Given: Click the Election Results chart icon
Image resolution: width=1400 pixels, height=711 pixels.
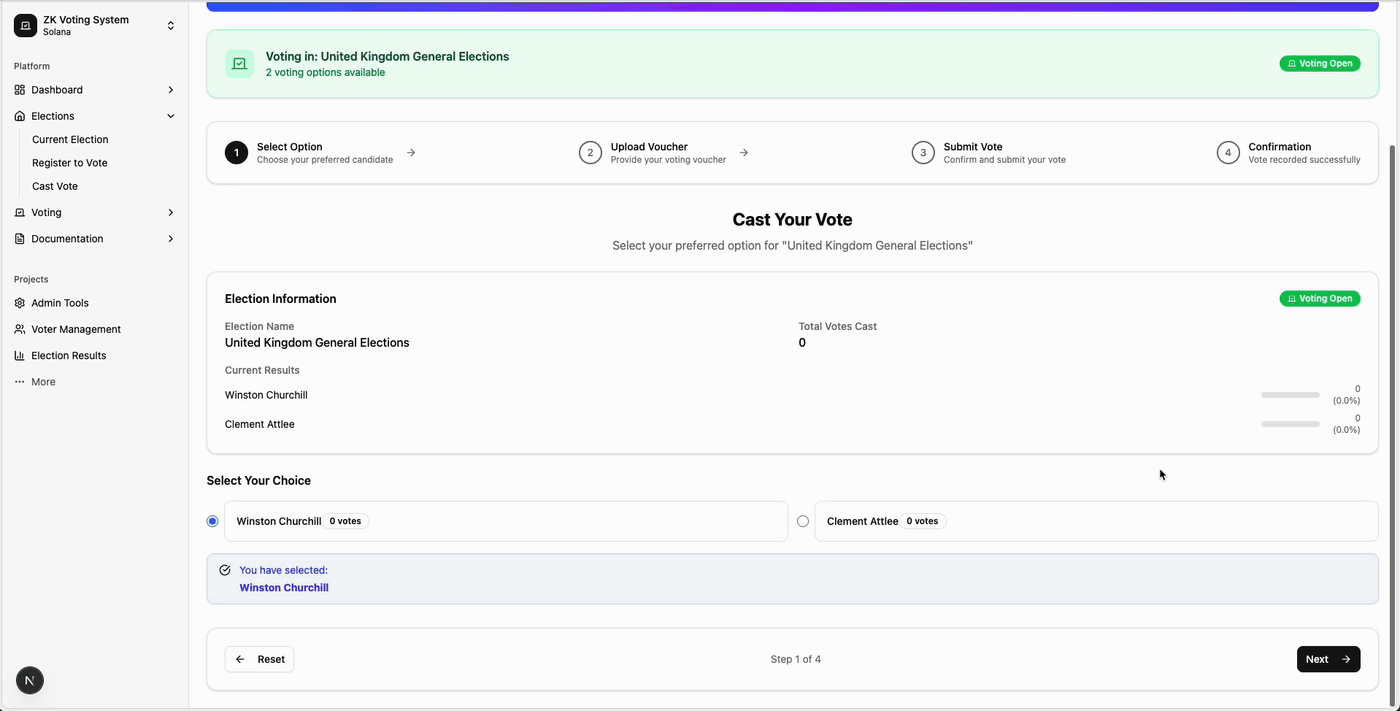Looking at the screenshot, I should click(20, 356).
